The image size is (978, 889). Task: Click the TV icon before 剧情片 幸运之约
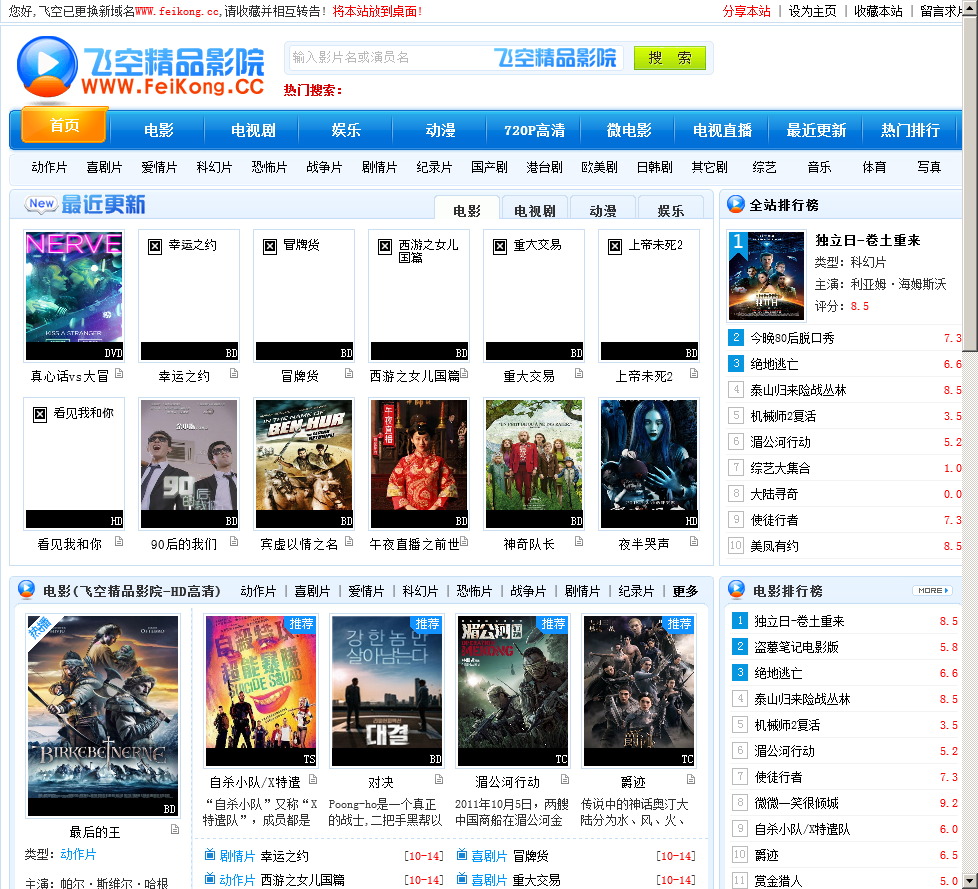[x=210, y=854]
